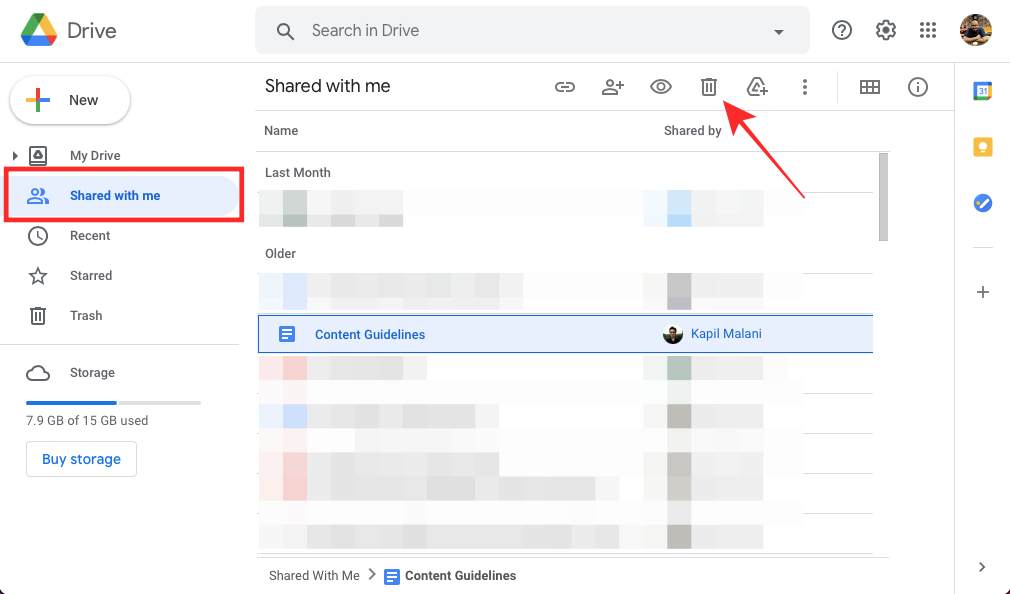Image resolution: width=1010 pixels, height=594 pixels.
Task: Open the More actions three-dot menu
Action: [x=805, y=87]
